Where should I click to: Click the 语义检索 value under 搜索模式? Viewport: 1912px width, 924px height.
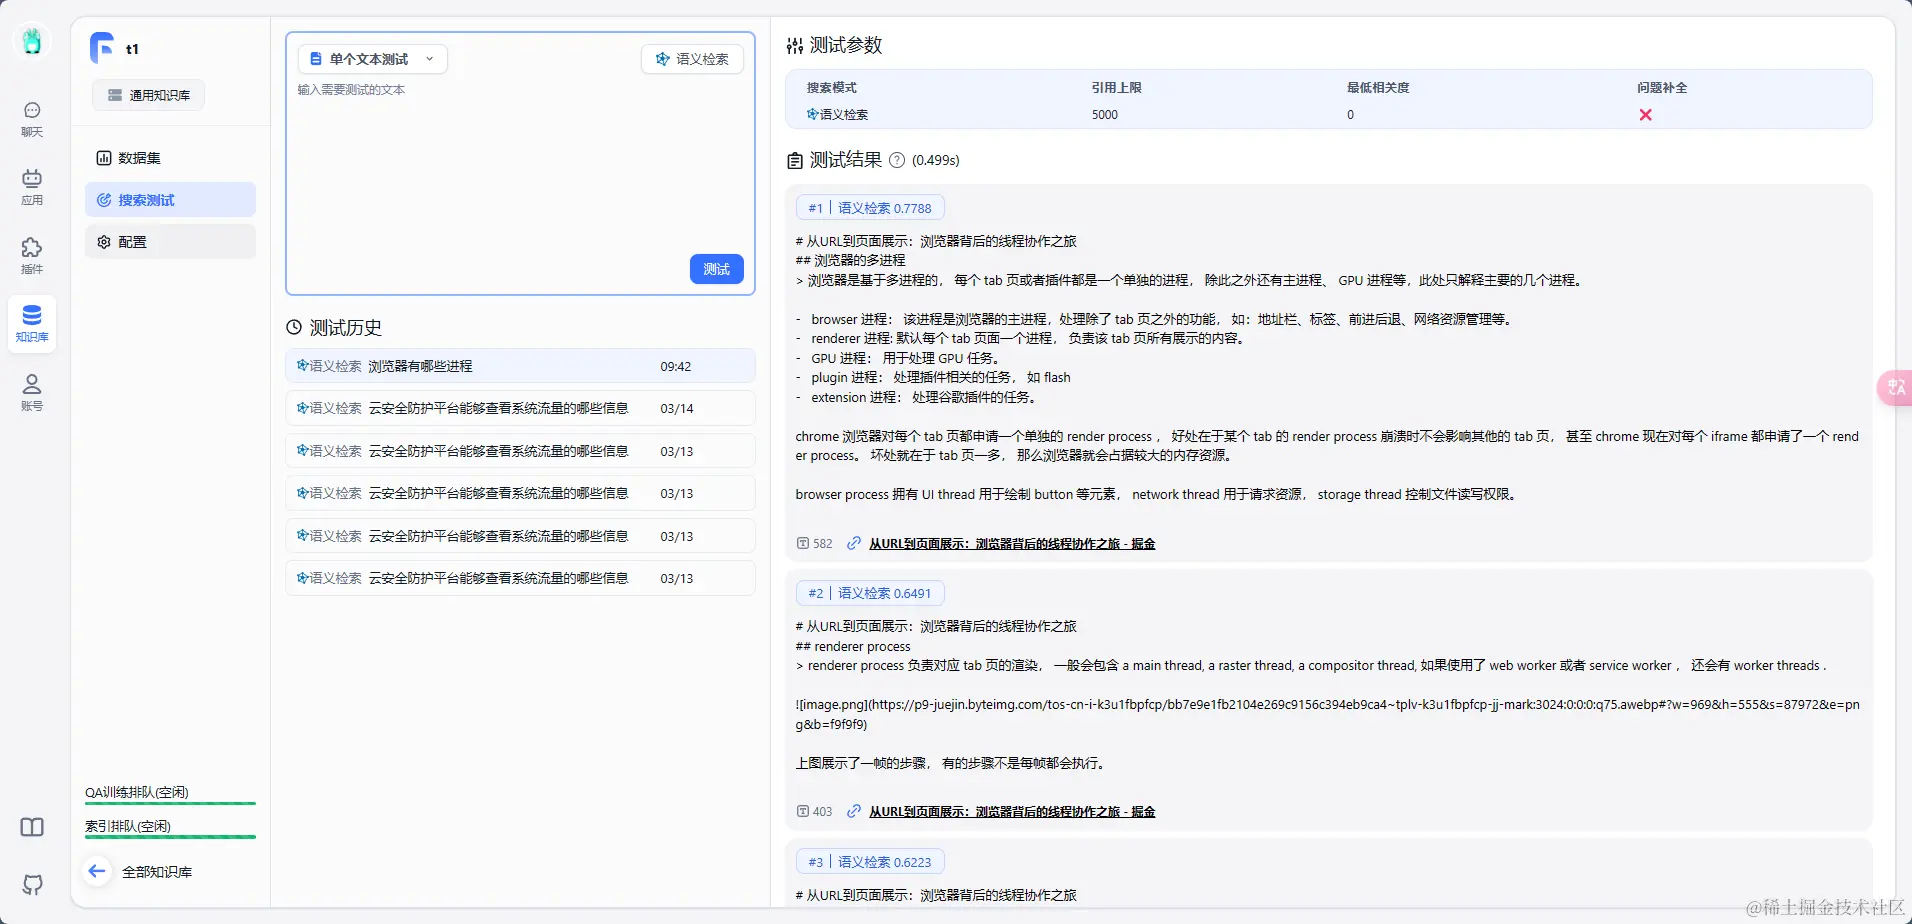point(838,115)
